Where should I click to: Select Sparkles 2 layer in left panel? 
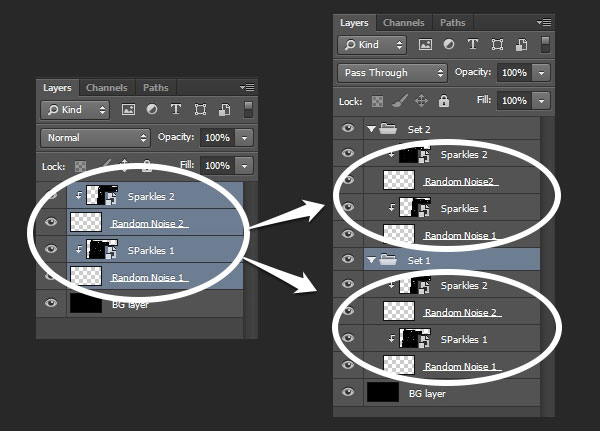pyautogui.click(x=155, y=196)
